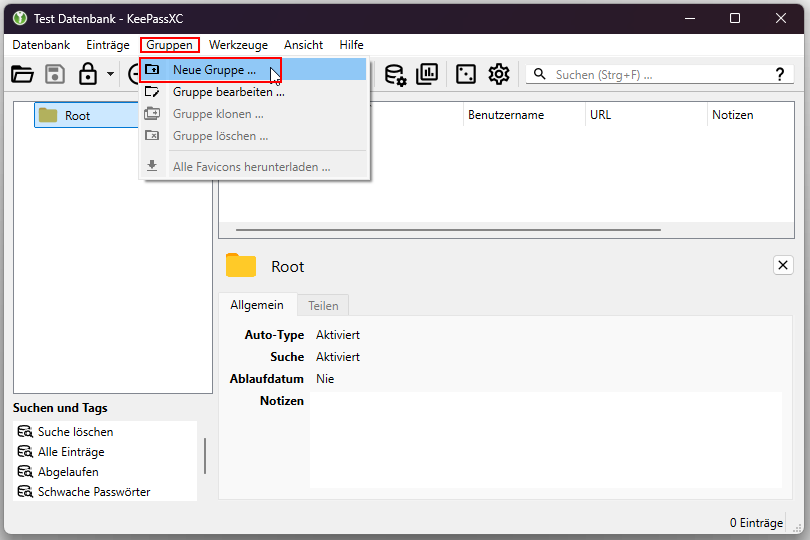
Task: Open the Ansicht menu
Action: click(x=303, y=45)
